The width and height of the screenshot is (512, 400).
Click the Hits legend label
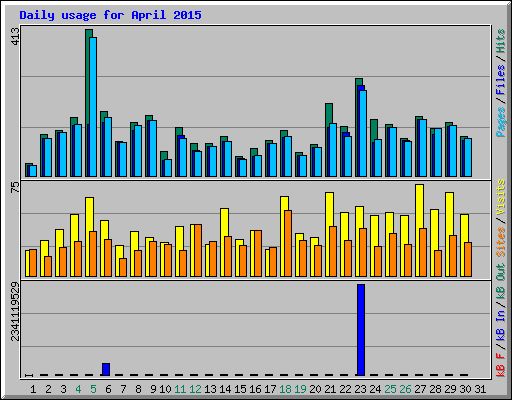click(501, 41)
